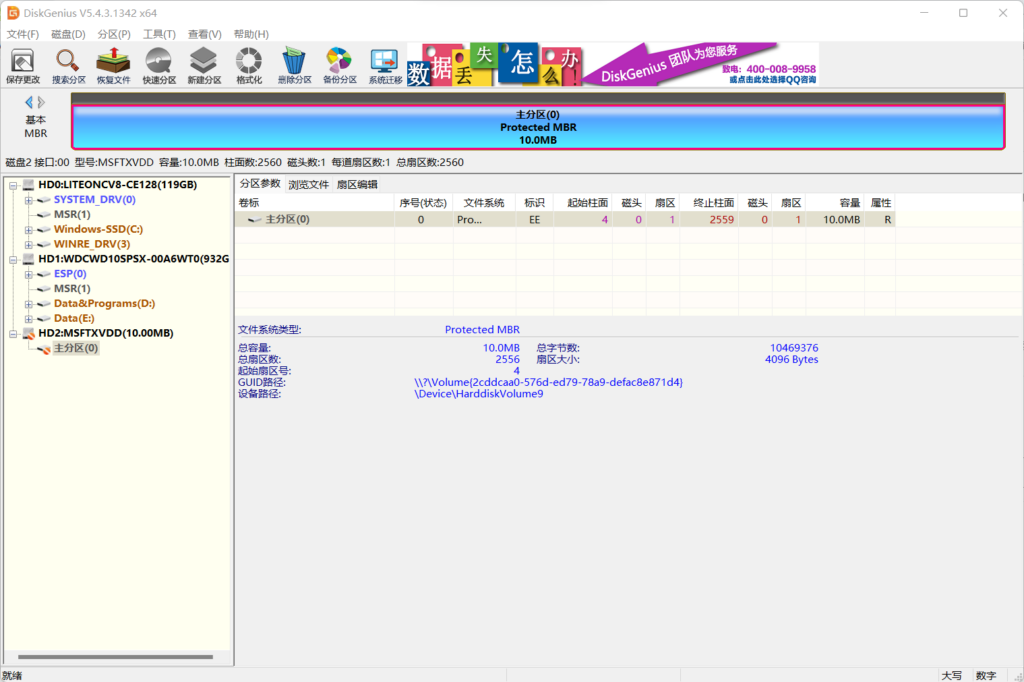Open the 工具(T) menu
Image resolution: width=1024 pixels, height=682 pixels.
point(159,34)
